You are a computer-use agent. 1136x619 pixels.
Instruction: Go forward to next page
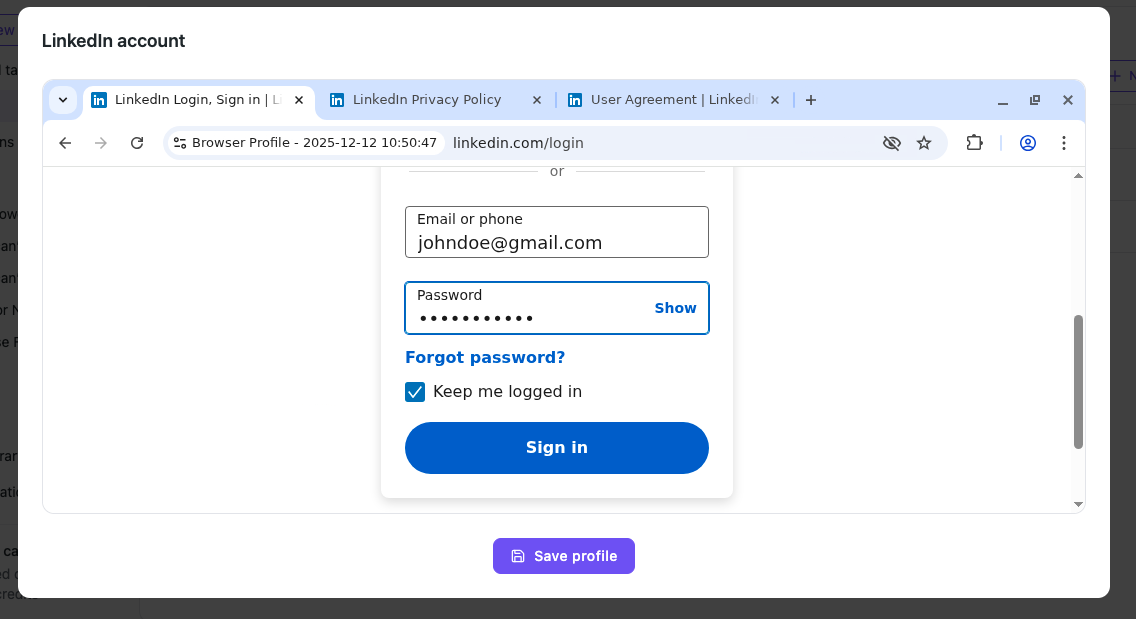coord(101,143)
